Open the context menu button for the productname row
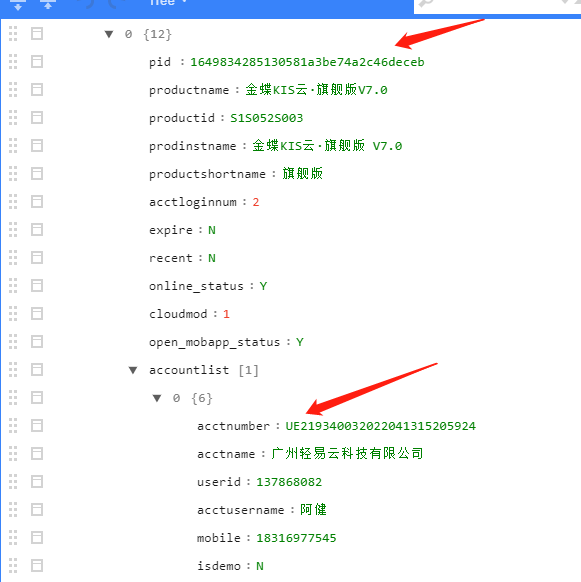Viewport: 581px width, 582px height. click(37, 89)
